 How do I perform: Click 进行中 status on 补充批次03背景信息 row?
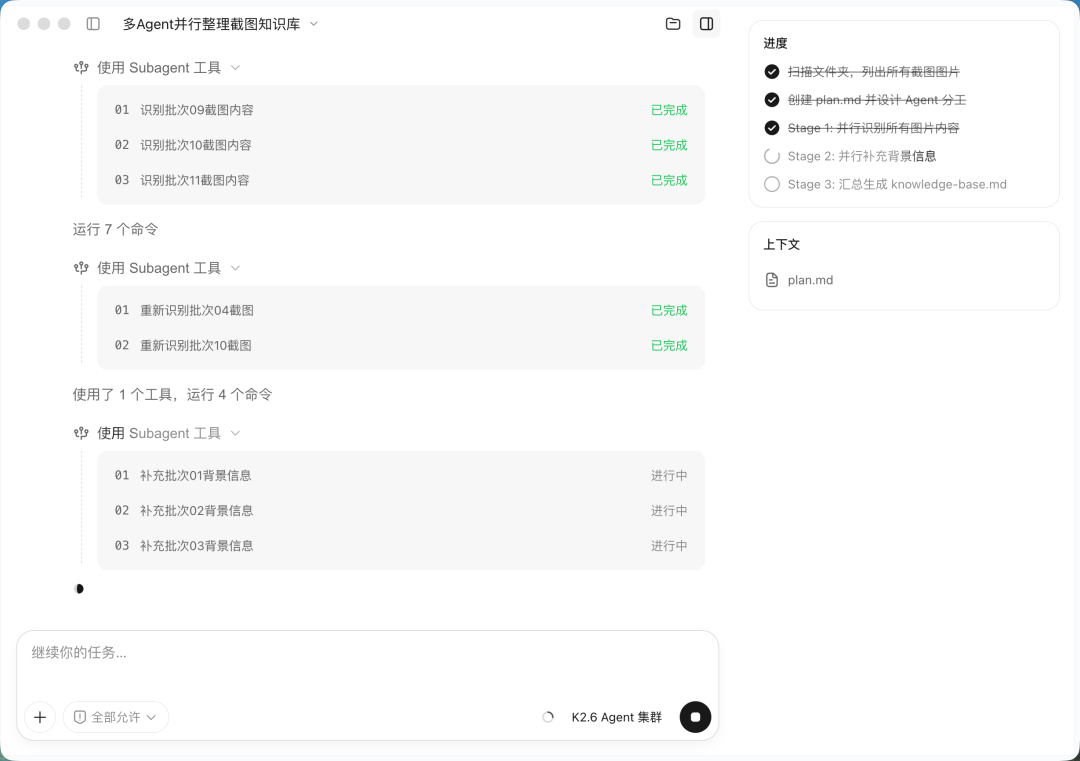(x=669, y=546)
